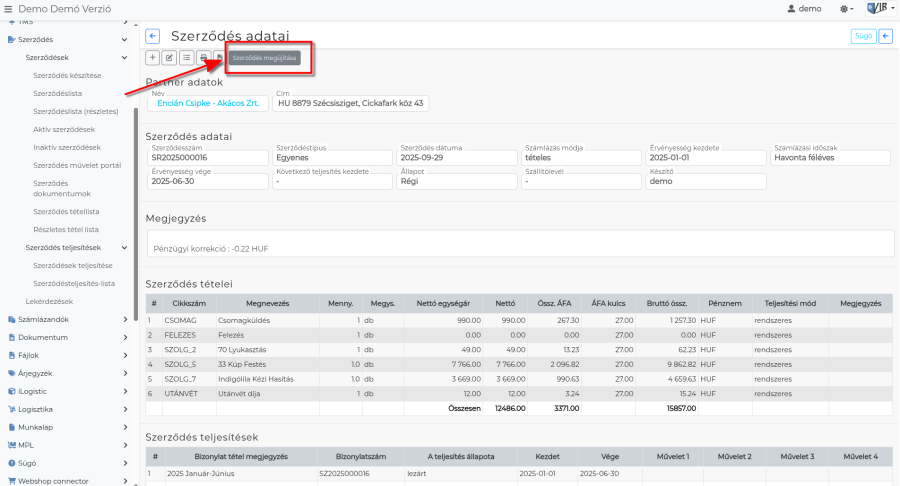The image size is (900, 486).
Task: Open Szerződés művelet portál menu item
Action: [x=77, y=165]
